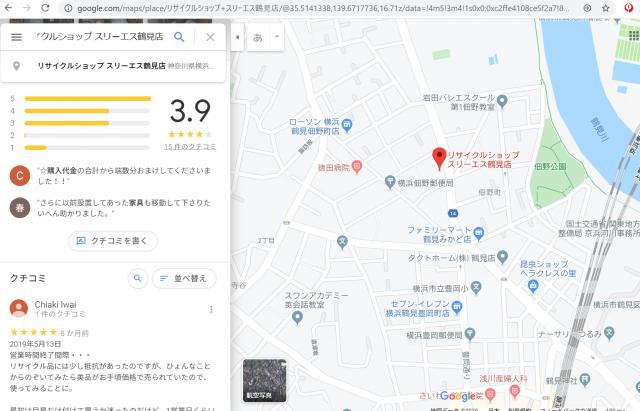Collapse the side panel with arrow
This screenshot has height=411, width=640.
coord(237,37)
